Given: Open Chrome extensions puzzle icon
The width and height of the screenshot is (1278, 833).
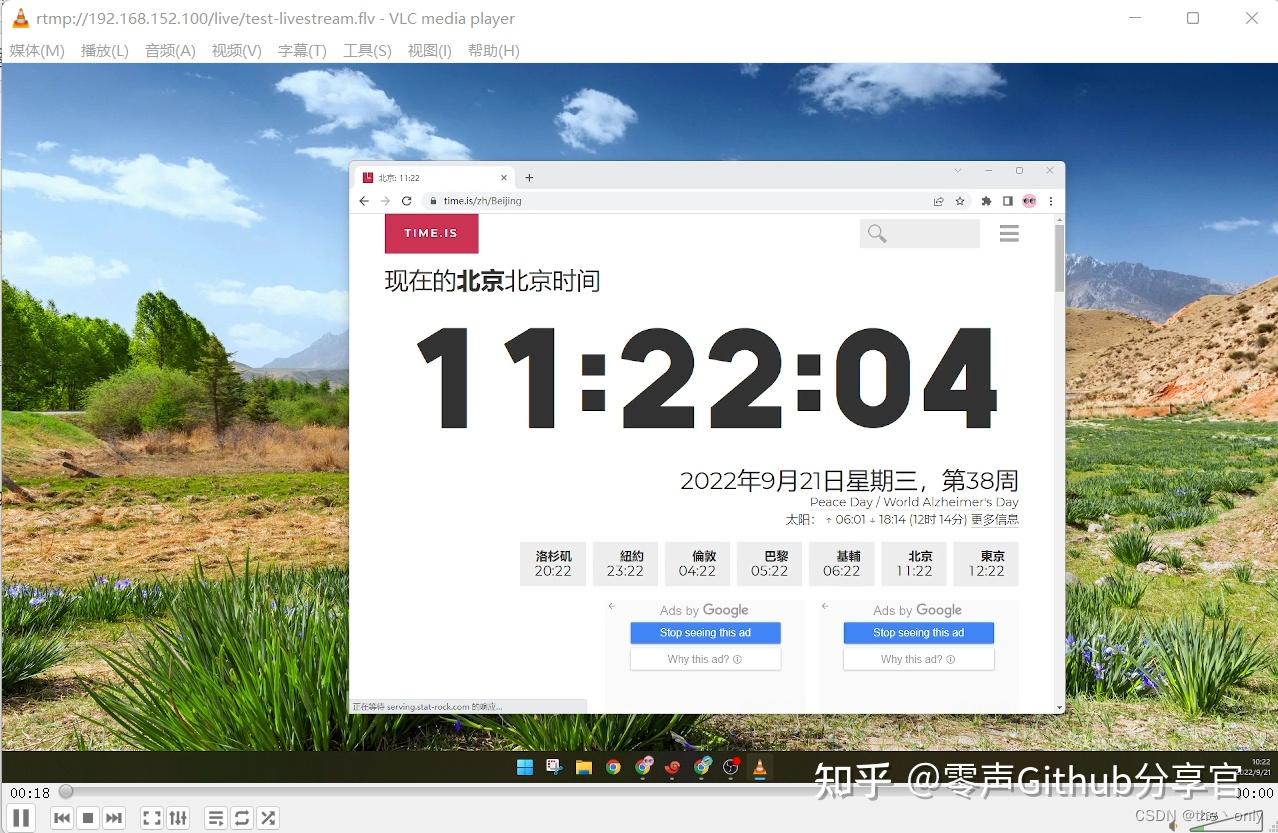Looking at the screenshot, I should point(986,201).
